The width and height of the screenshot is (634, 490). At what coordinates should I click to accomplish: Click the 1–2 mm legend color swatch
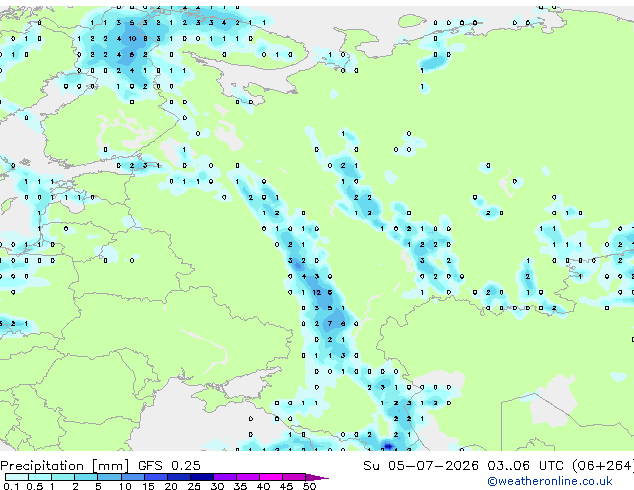pyautogui.click(x=63, y=477)
